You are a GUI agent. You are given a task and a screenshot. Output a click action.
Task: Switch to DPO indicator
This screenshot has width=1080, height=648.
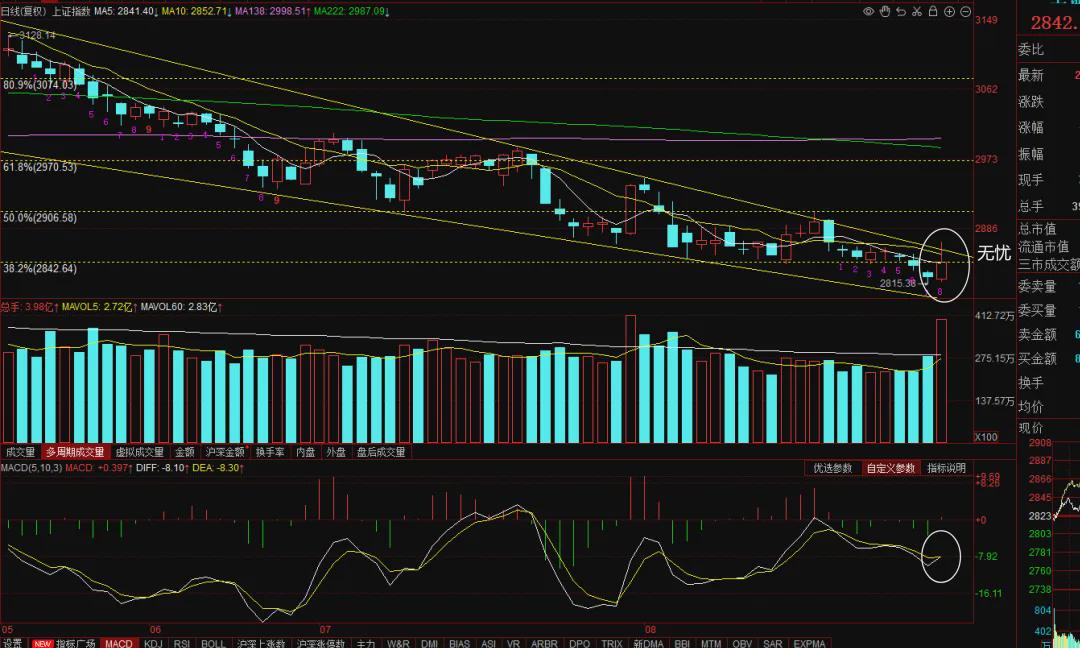point(579,643)
